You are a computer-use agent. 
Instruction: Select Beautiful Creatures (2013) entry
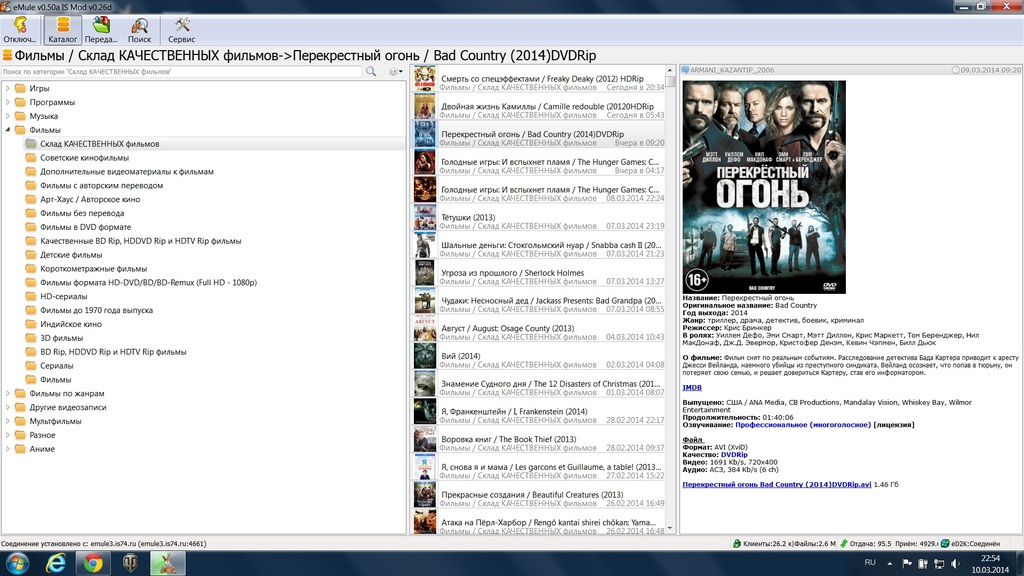[x=539, y=496]
